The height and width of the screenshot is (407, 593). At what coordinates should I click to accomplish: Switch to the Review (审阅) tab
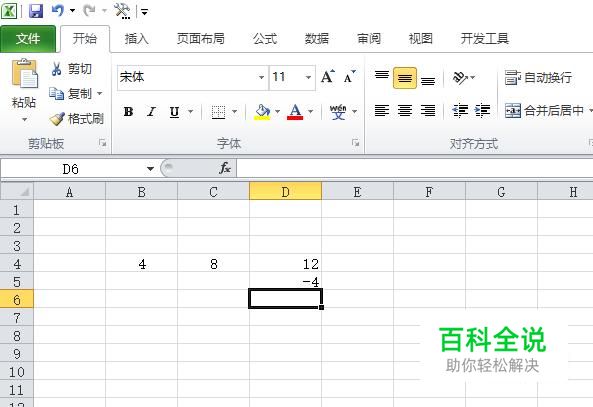pos(369,39)
